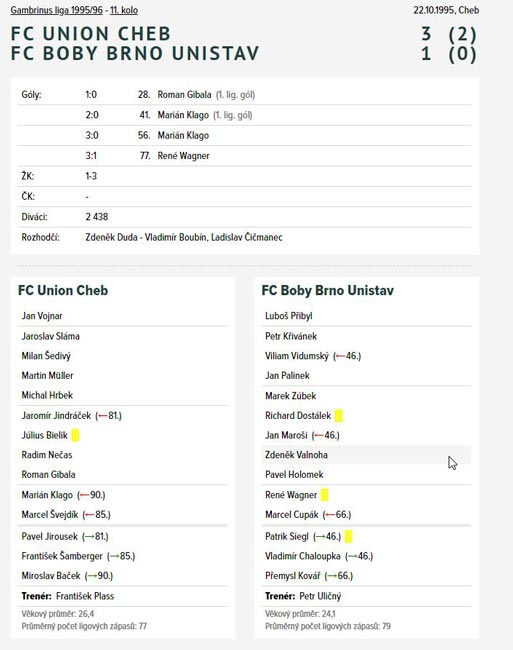The width and height of the screenshot is (513, 650).
Task: Click the yellow card after Patrik Siegl
Action: (x=348, y=536)
